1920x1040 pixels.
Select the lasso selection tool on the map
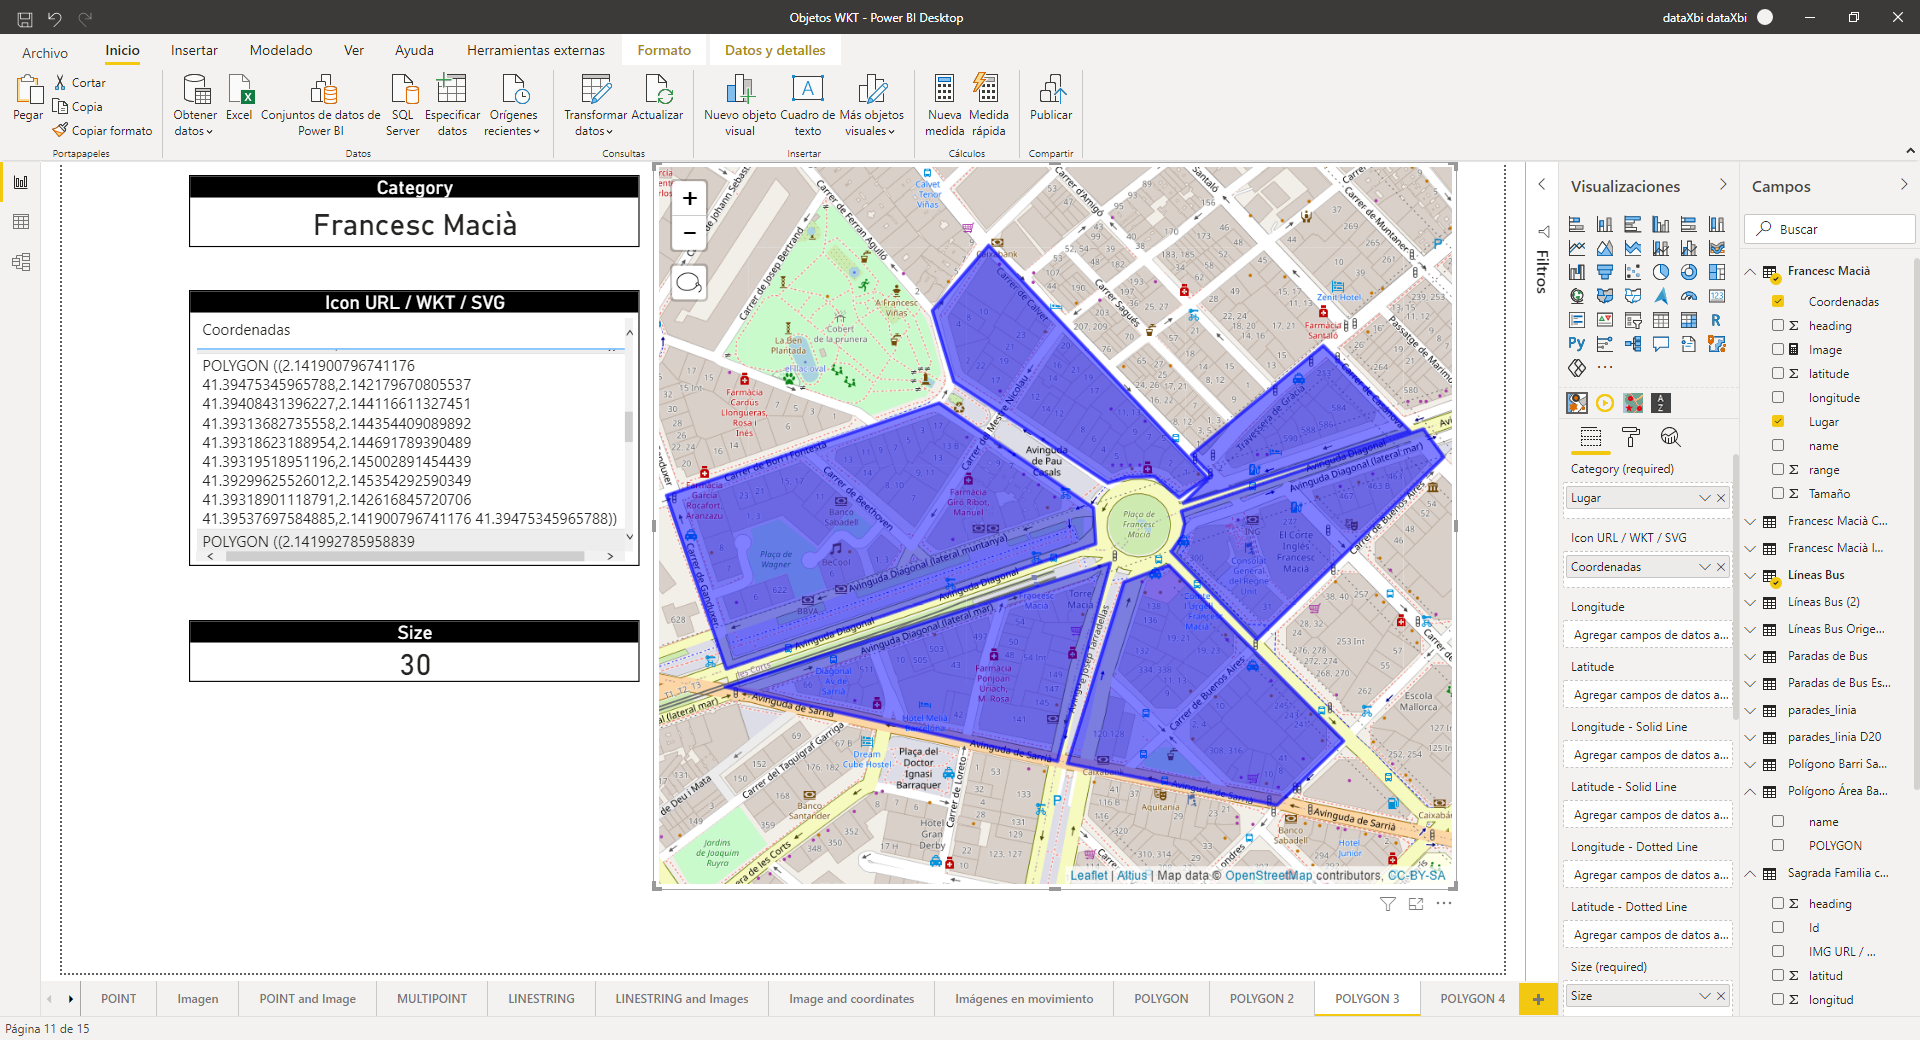[x=689, y=283]
